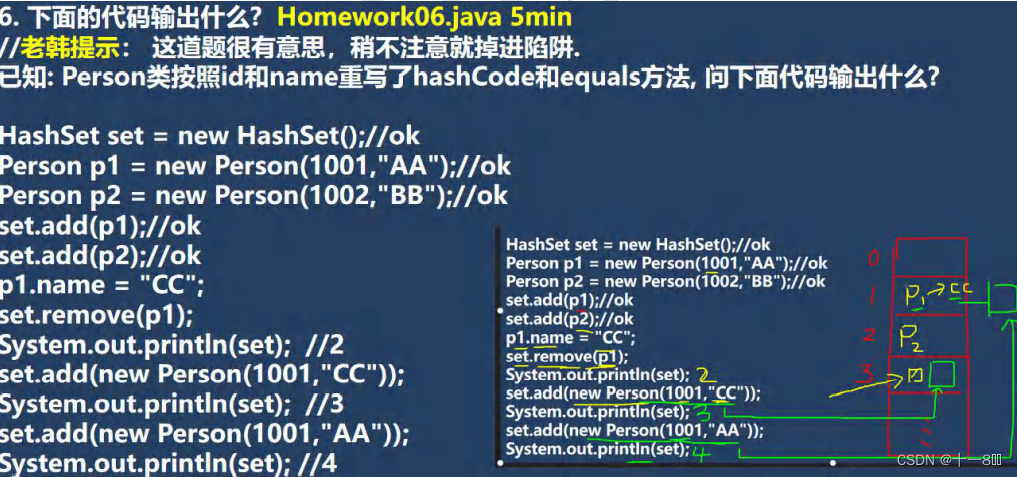The image size is (1017, 477).
Task: Click the println line commented "//3"
Action: pos(171,405)
